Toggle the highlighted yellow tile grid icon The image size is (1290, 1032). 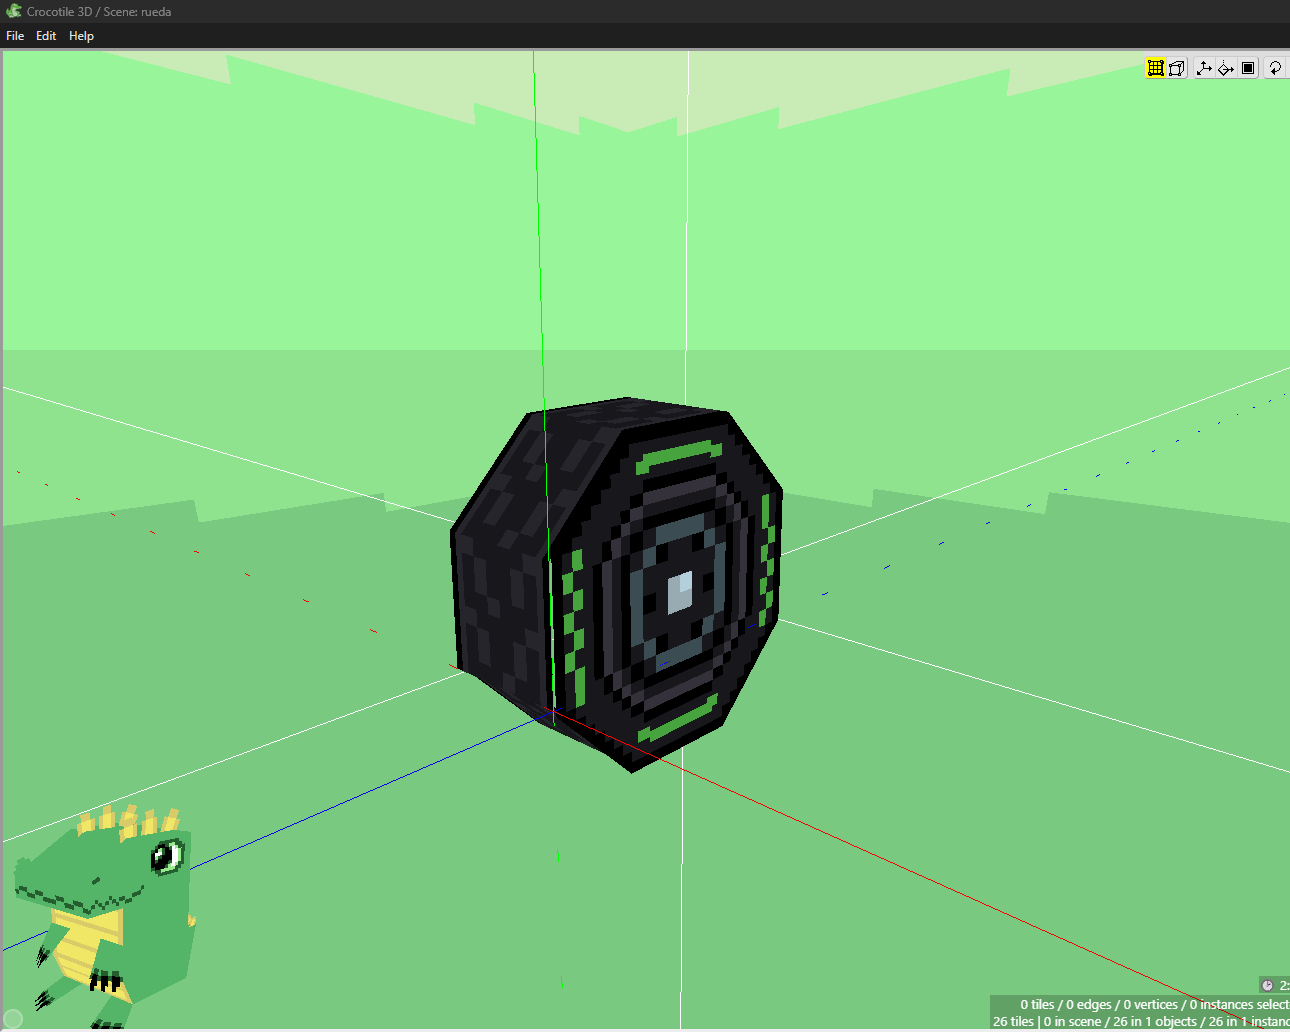[x=1155, y=68]
